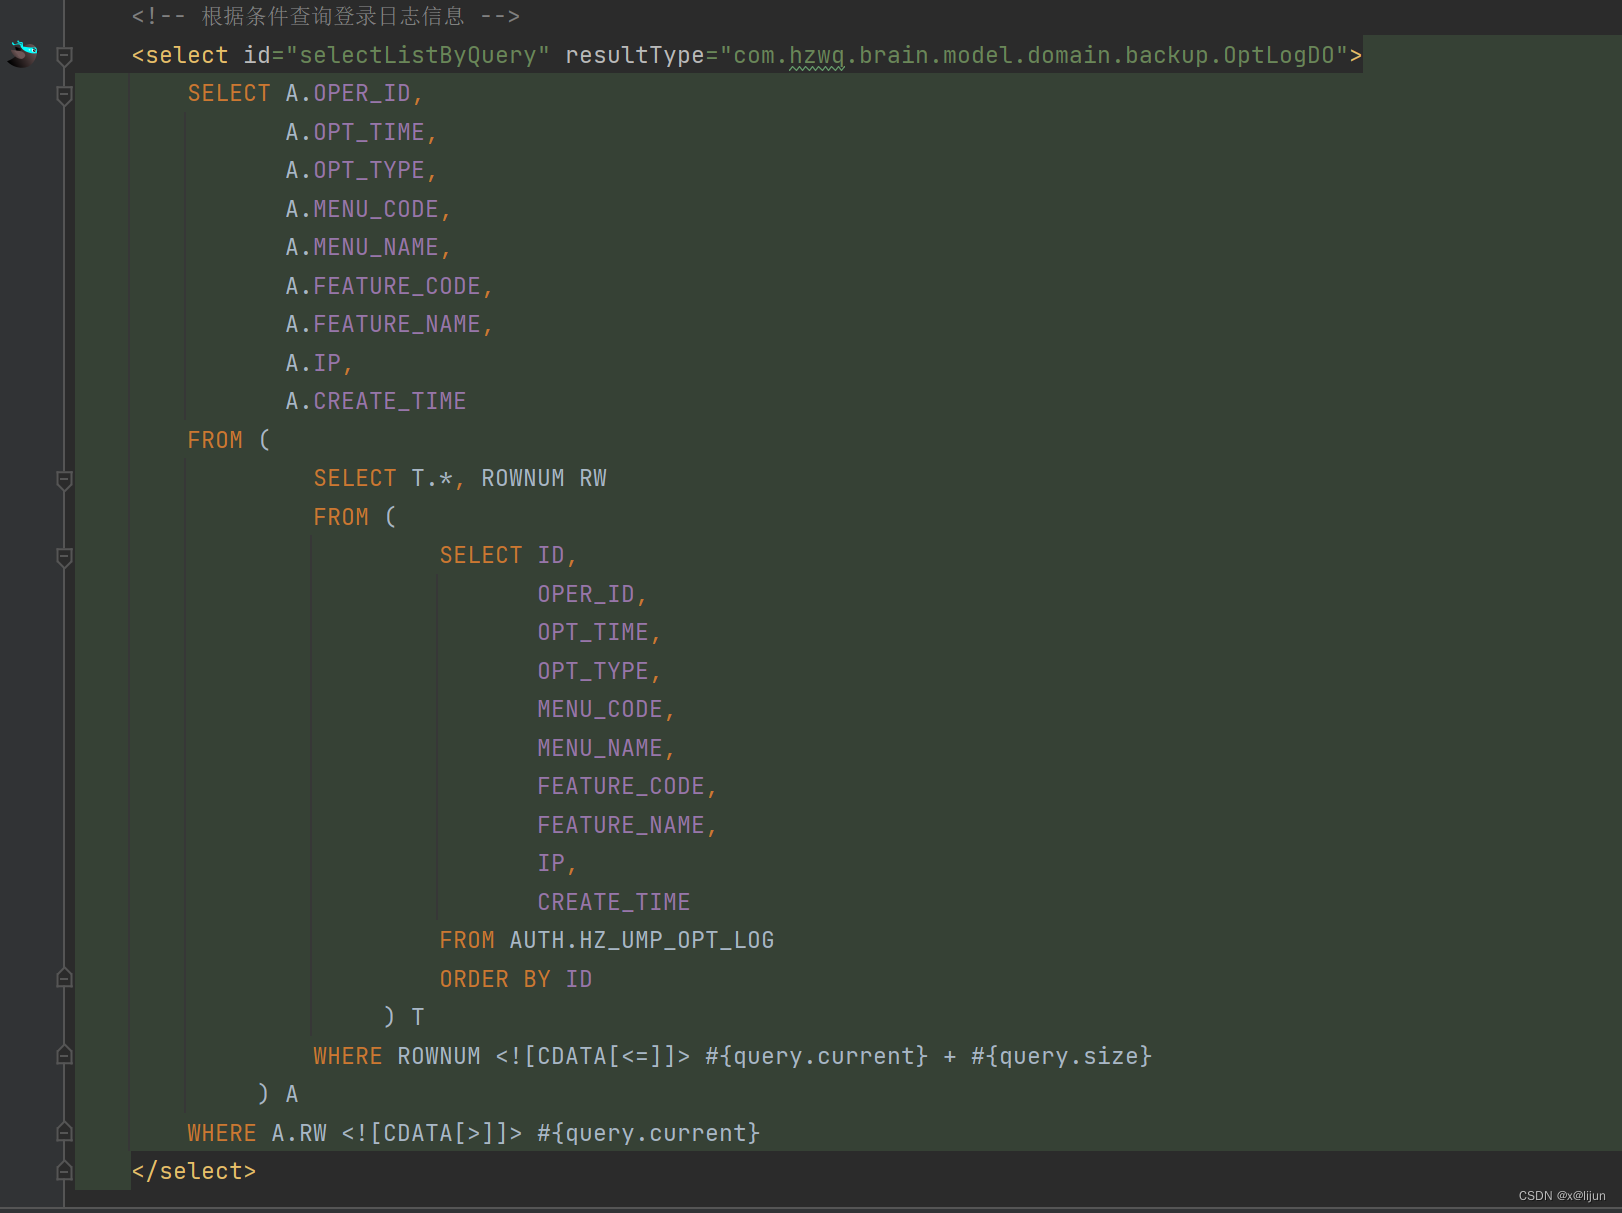1622x1213 pixels.
Task: Click the fold end marker beside ORDER BY ID
Action: coord(64,978)
